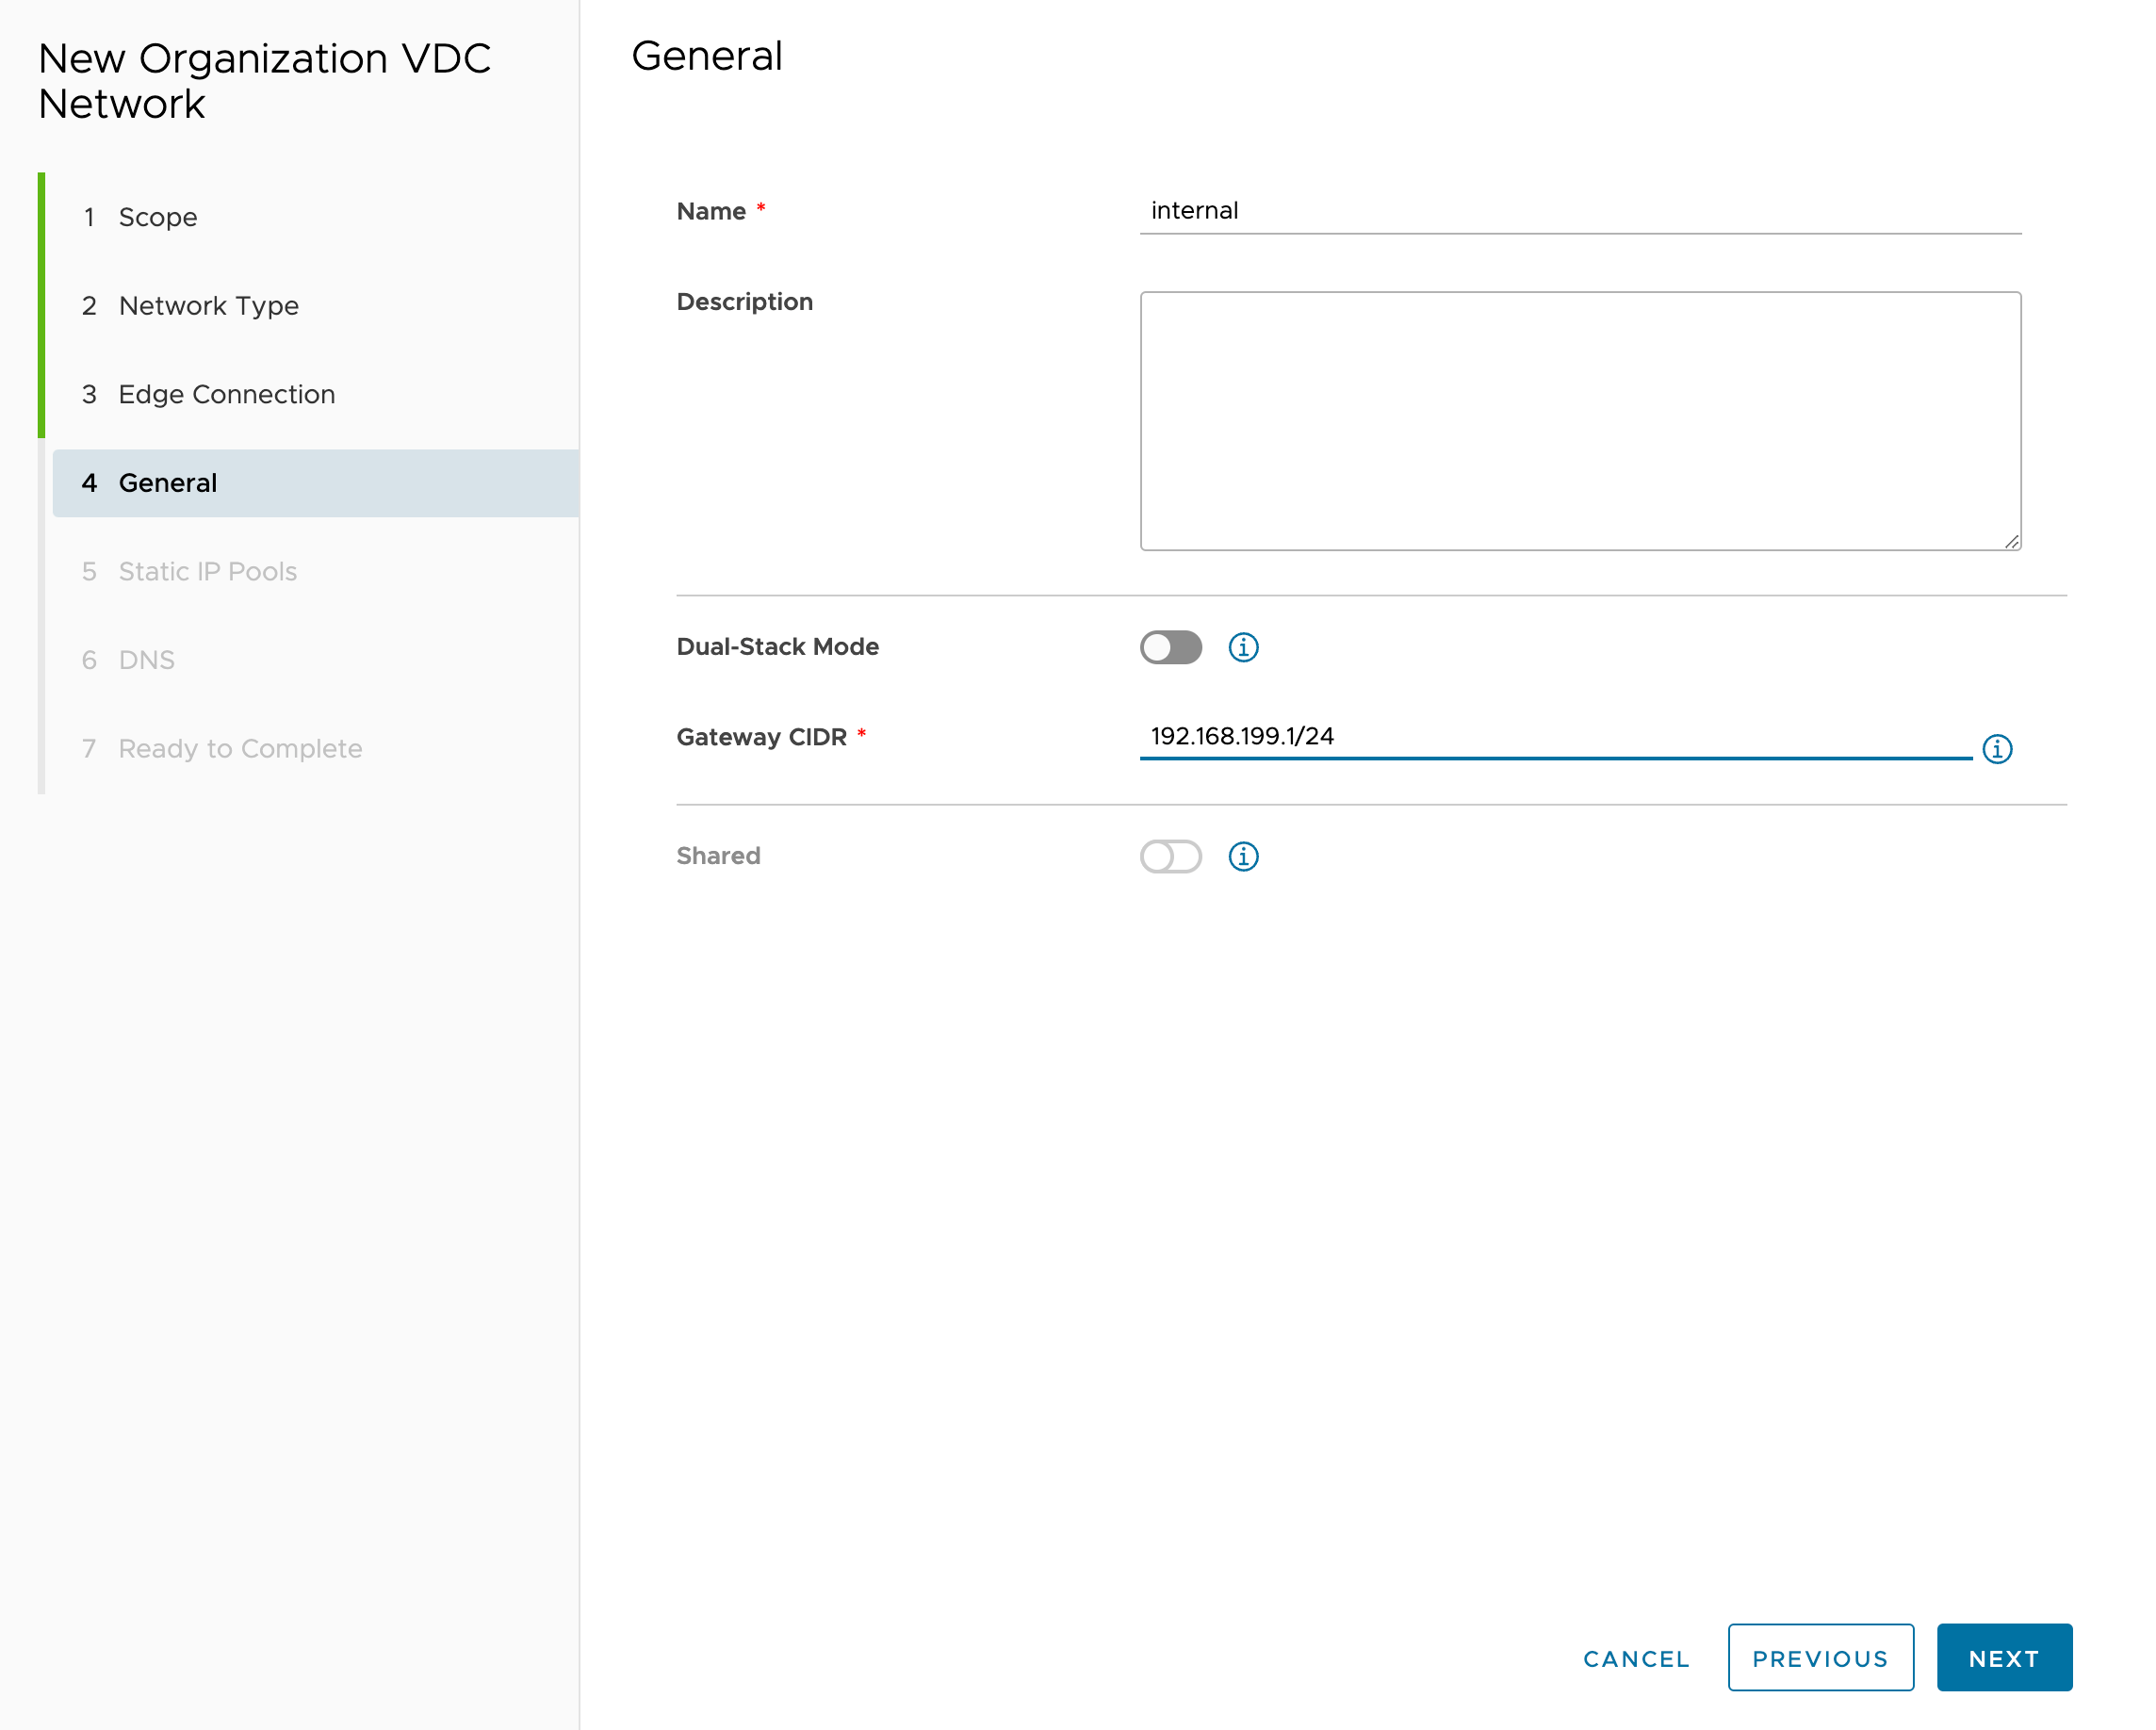Screen dimensions: 2156x1730
Task: Click the General step label
Action: [x=168, y=483]
